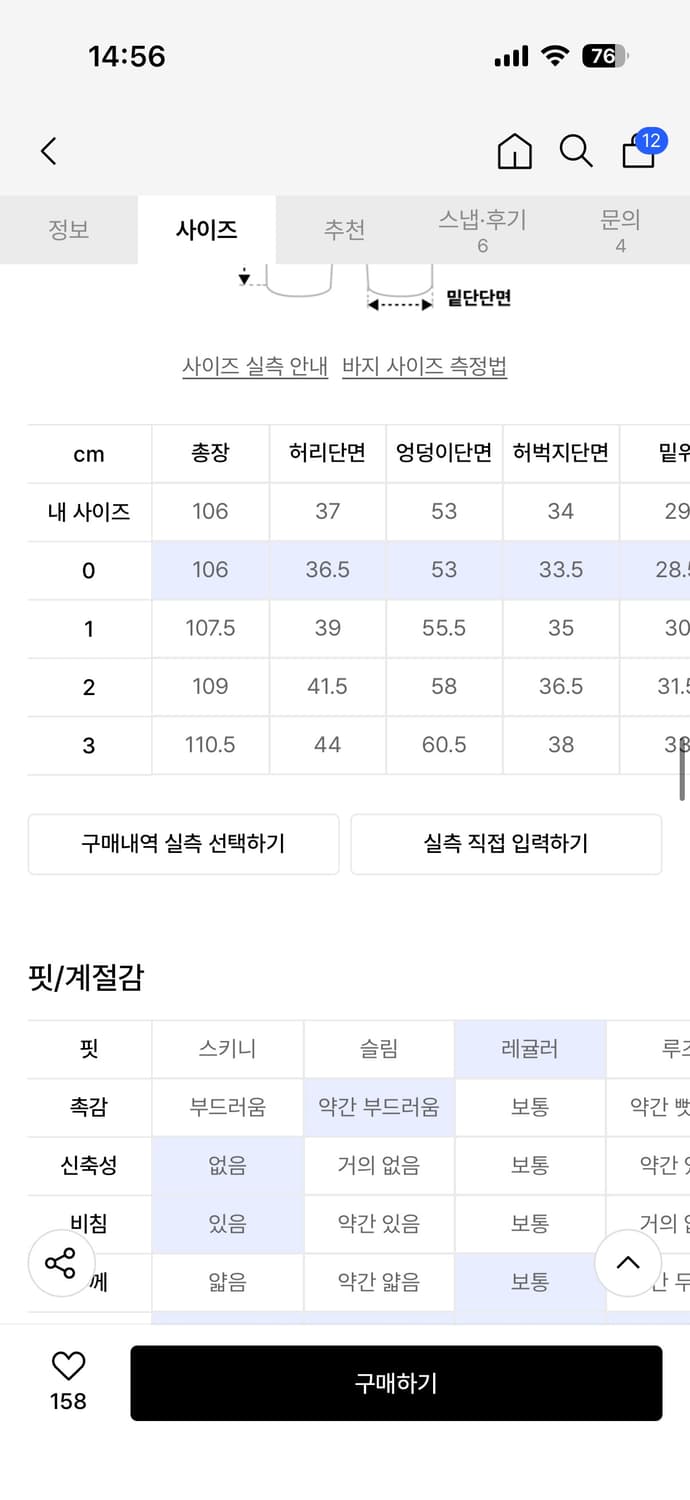Go to the home icon
690x1500 pixels.
[x=515, y=151]
